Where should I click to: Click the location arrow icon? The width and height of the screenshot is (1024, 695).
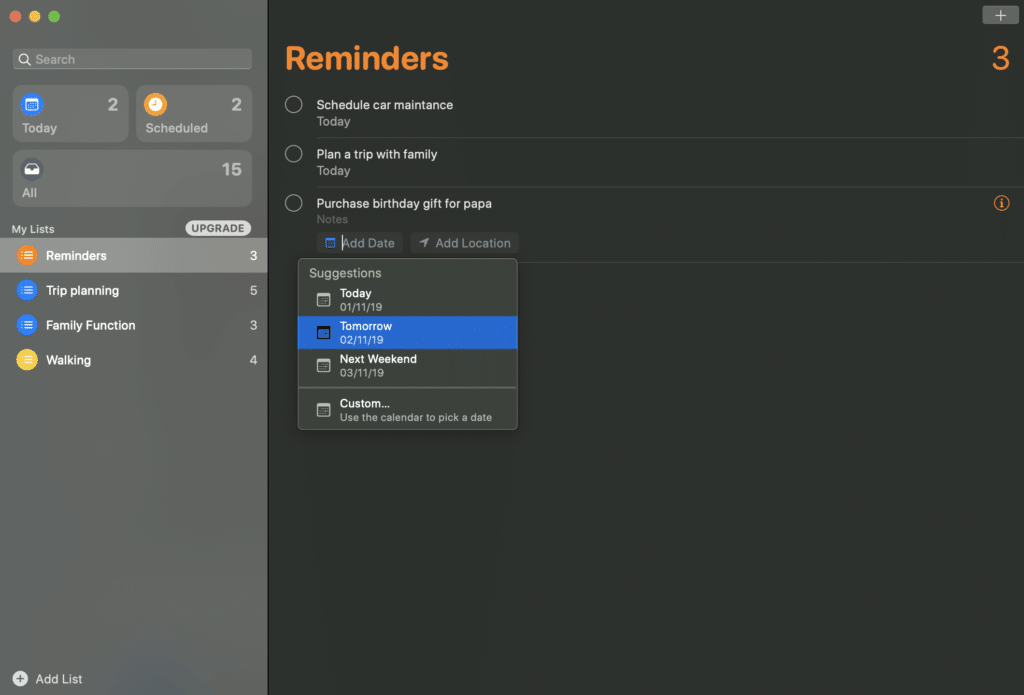(424, 242)
